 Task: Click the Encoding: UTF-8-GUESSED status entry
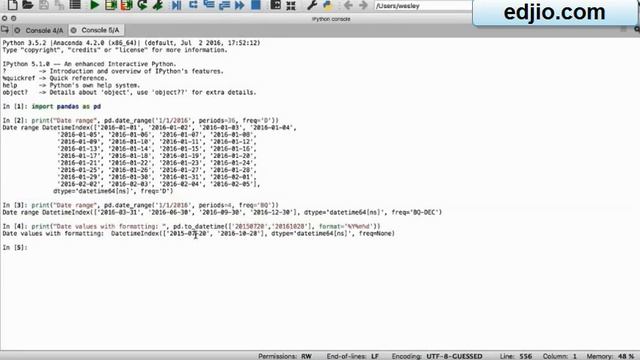pos(437,356)
